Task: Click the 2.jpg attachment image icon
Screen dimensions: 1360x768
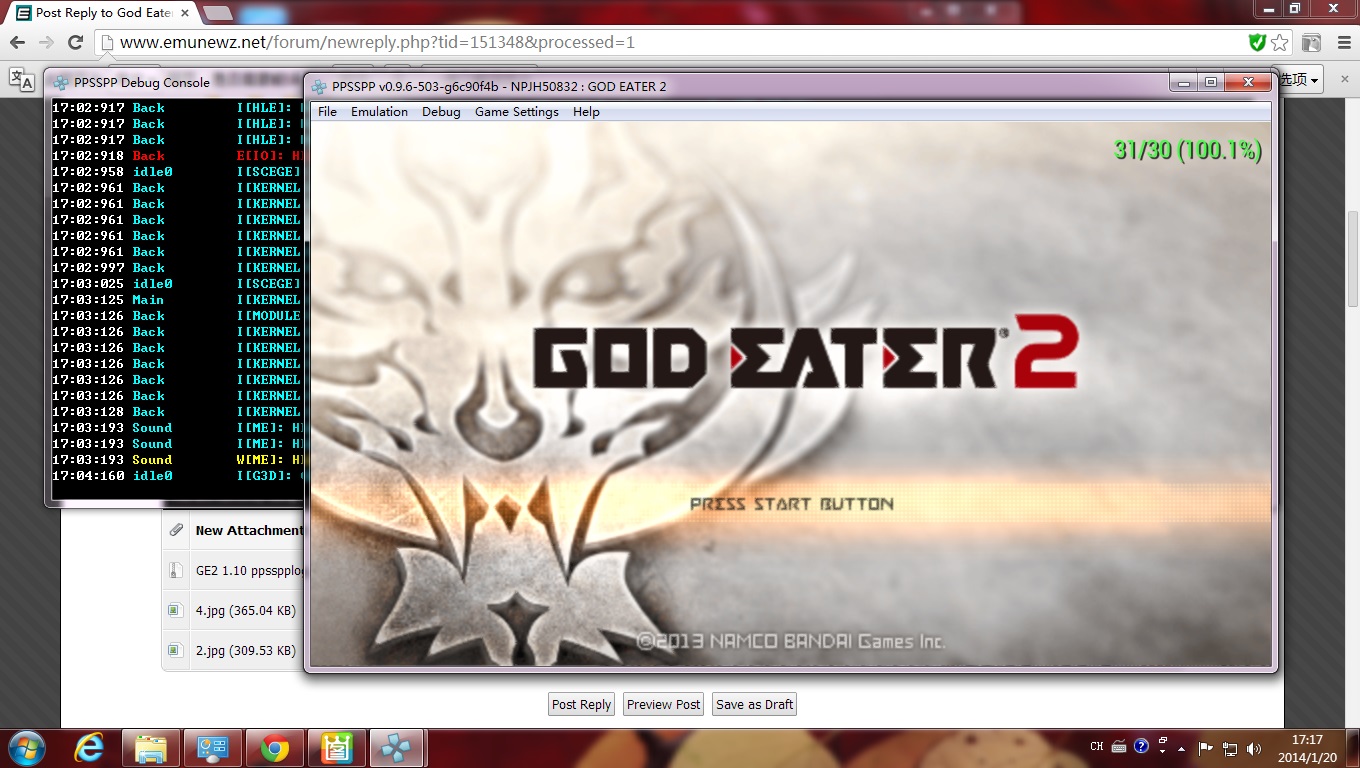Action: coord(175,650)
